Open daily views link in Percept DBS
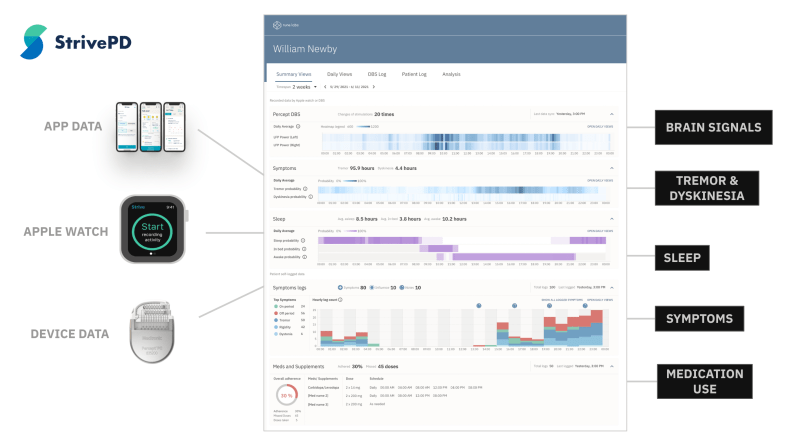 600,127
